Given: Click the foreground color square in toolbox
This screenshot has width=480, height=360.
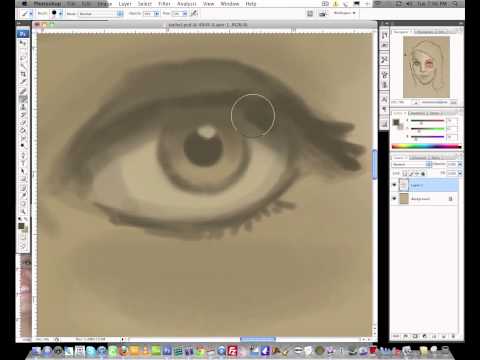Looking at the screenshot, I should (x=21, y=226).
